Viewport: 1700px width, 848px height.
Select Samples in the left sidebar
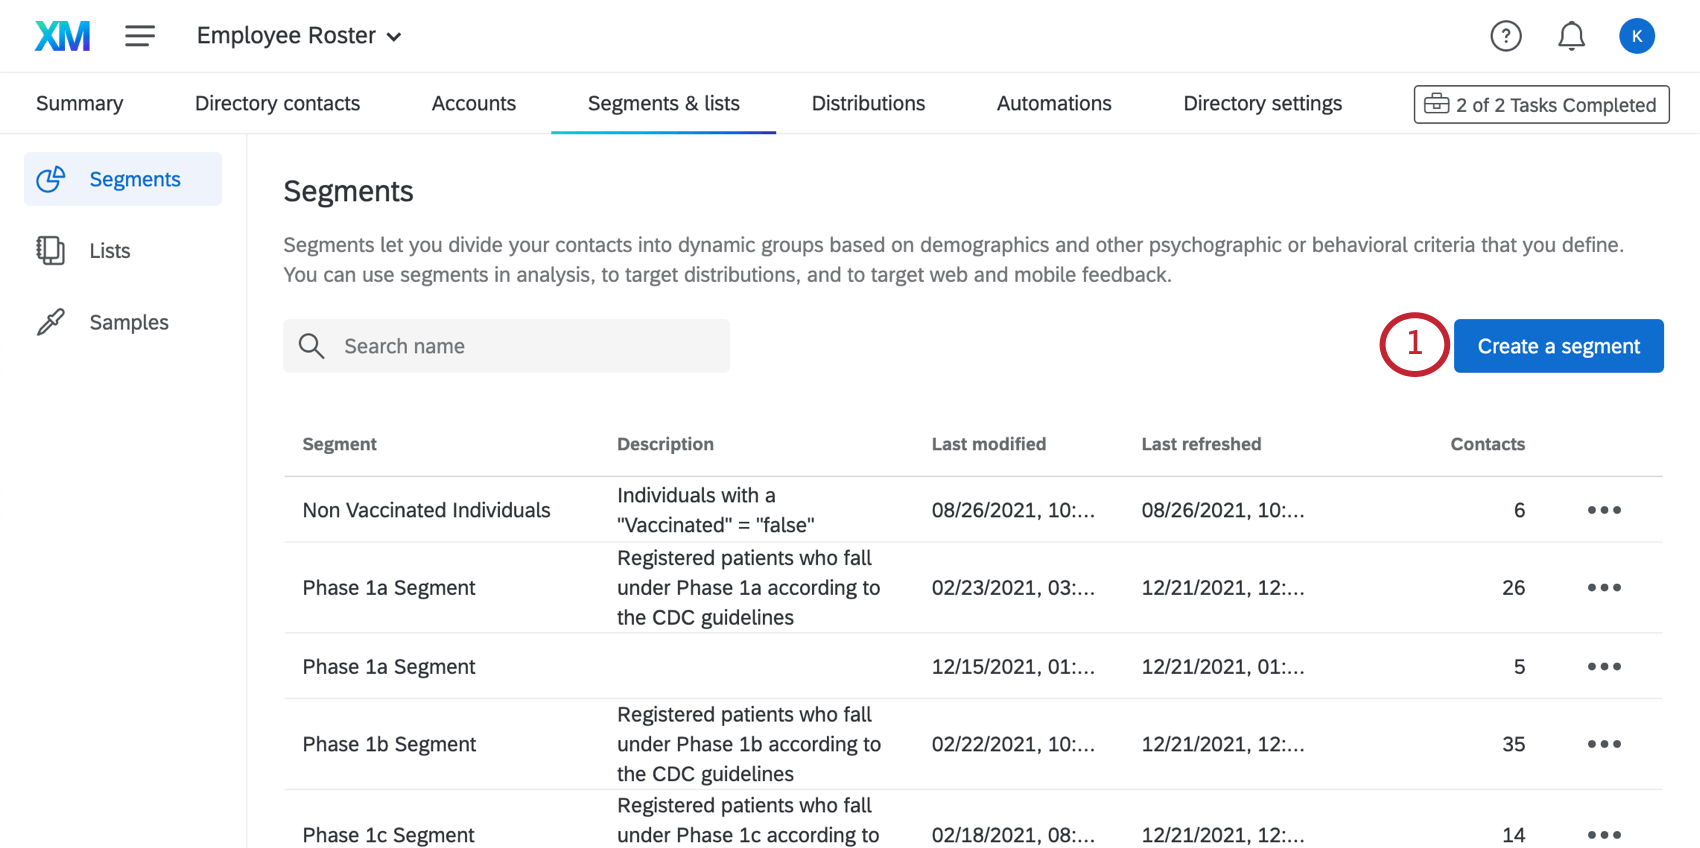coord(129,322)
